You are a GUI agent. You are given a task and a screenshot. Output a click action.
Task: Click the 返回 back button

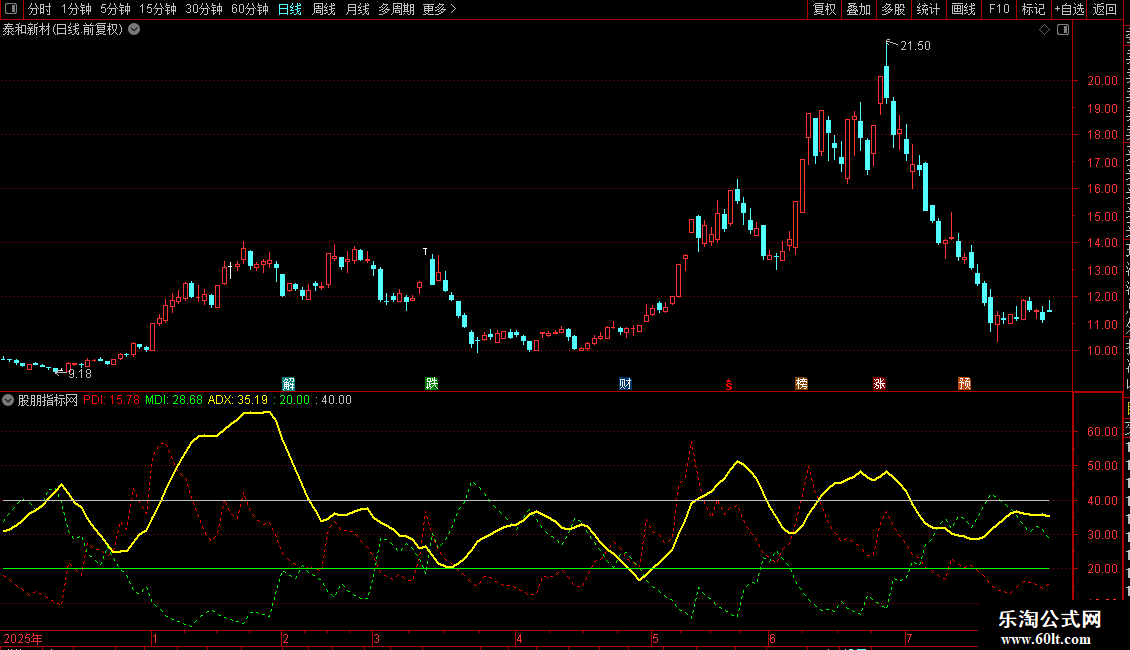point(1105,9)
